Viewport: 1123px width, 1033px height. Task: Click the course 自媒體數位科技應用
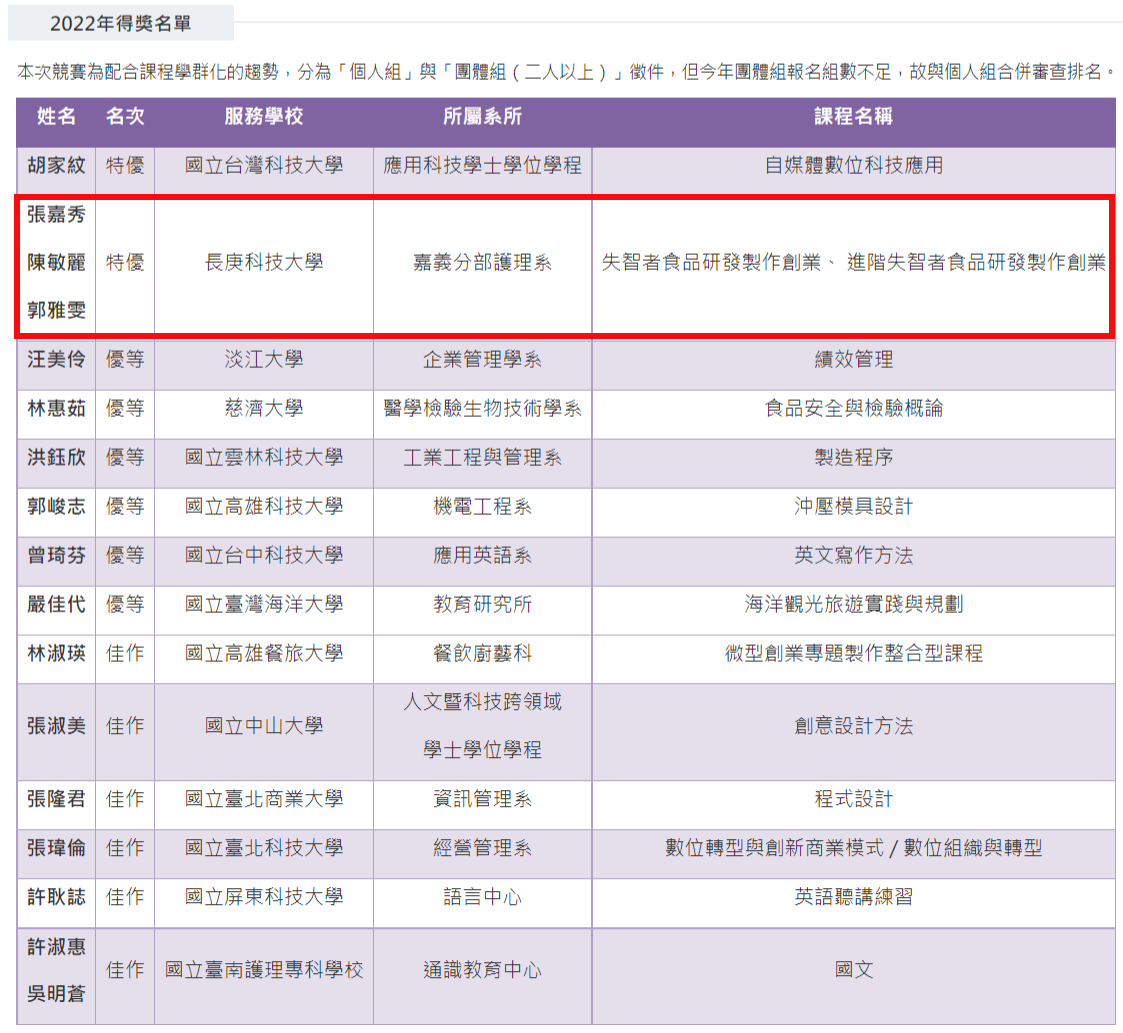(853, 165)
